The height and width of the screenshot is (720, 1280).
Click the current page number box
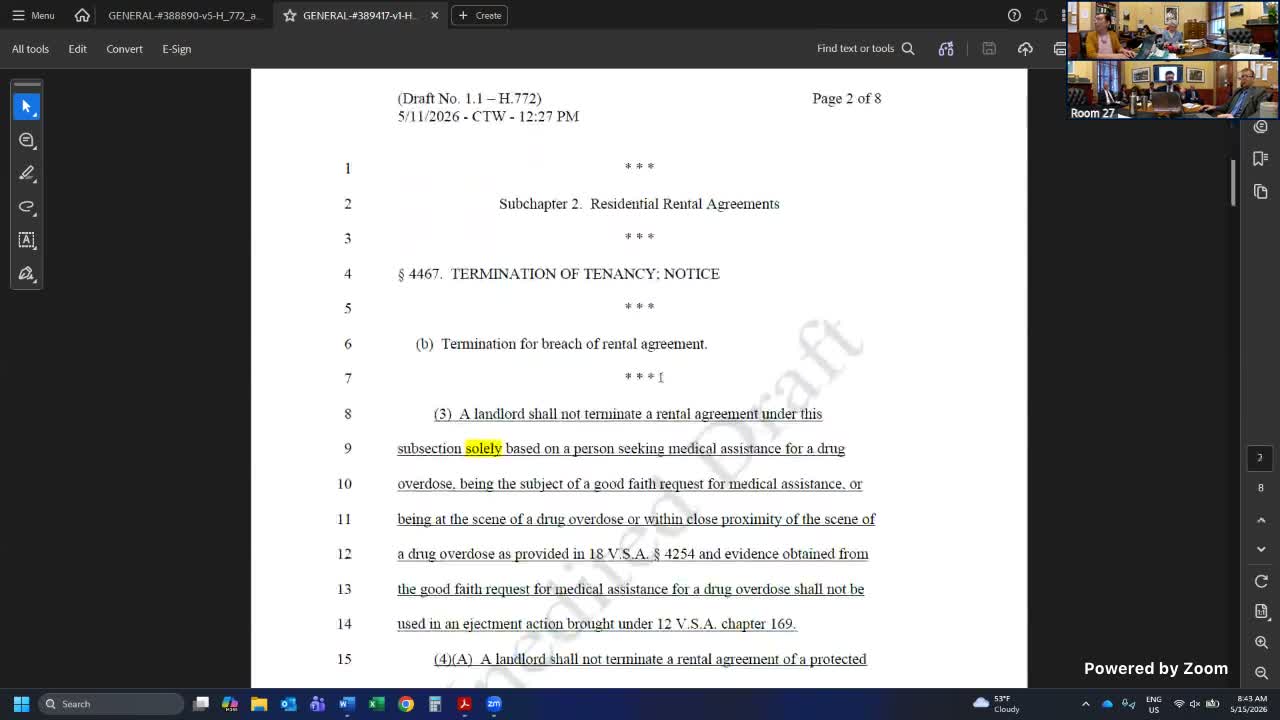1260,458
